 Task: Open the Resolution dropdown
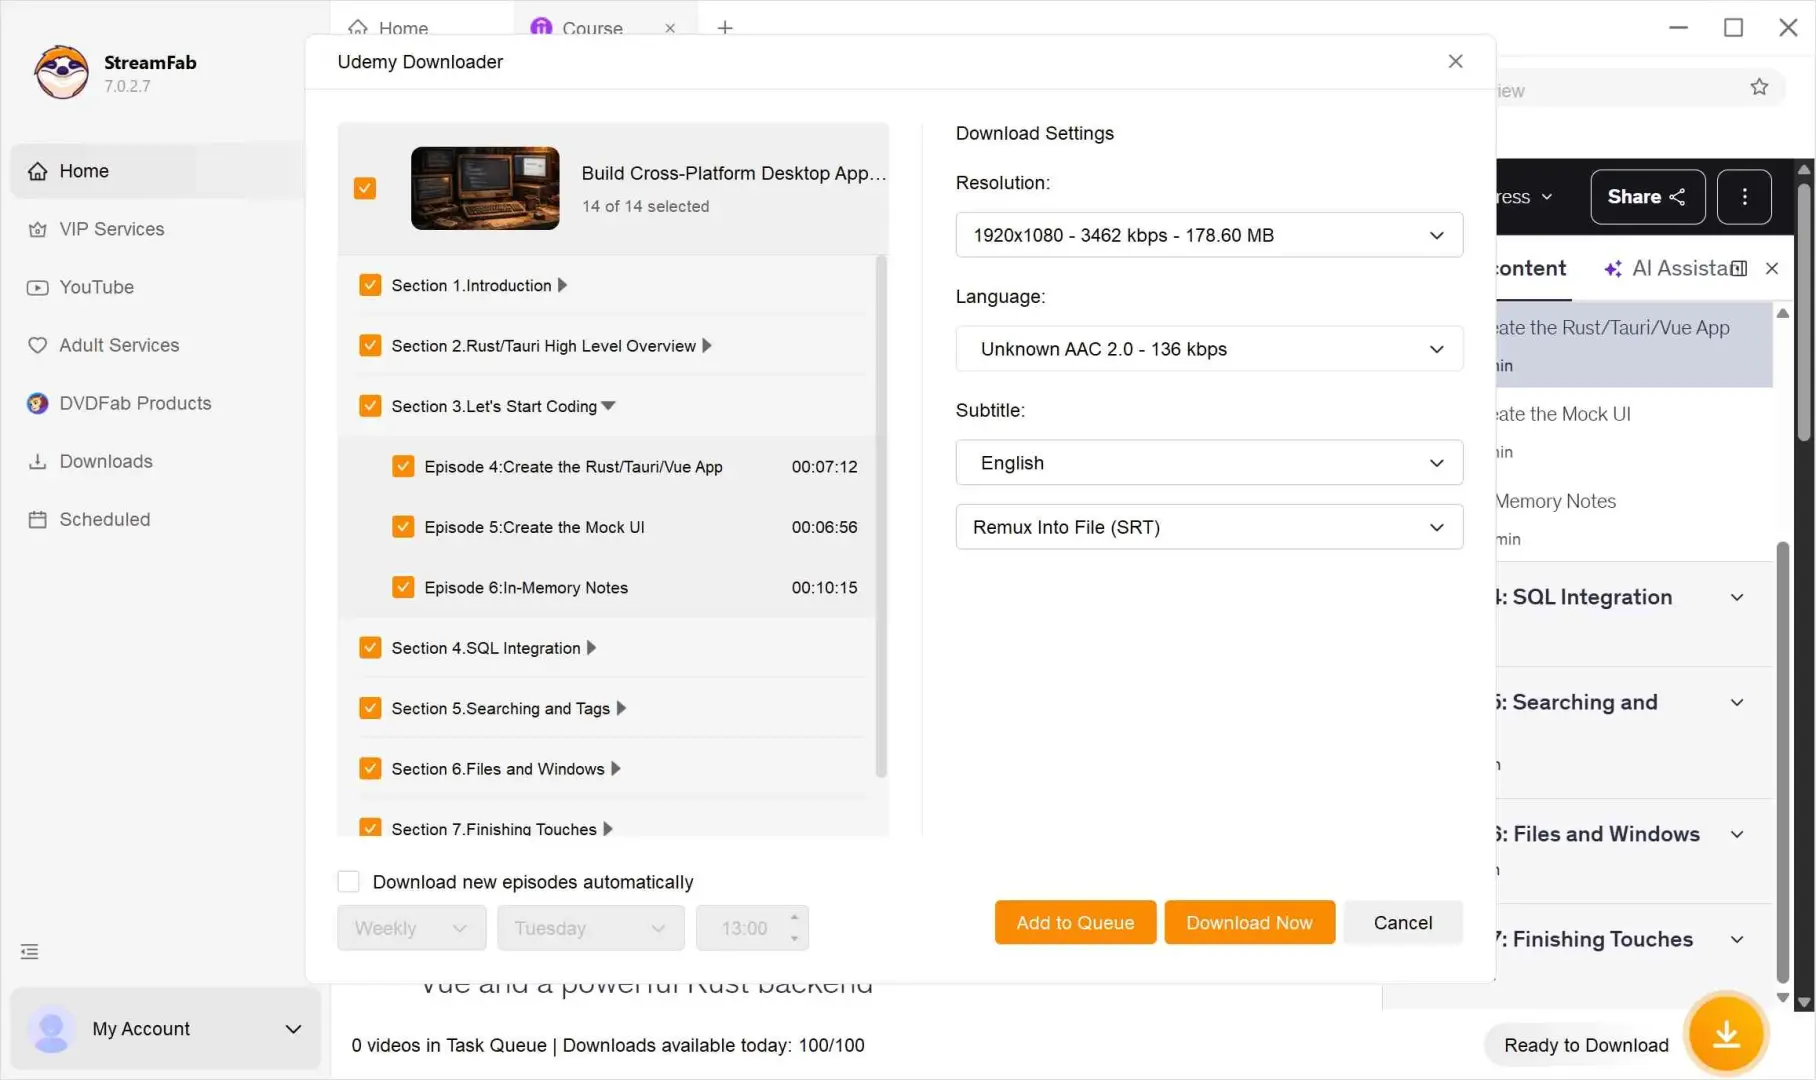[1209, 235]
